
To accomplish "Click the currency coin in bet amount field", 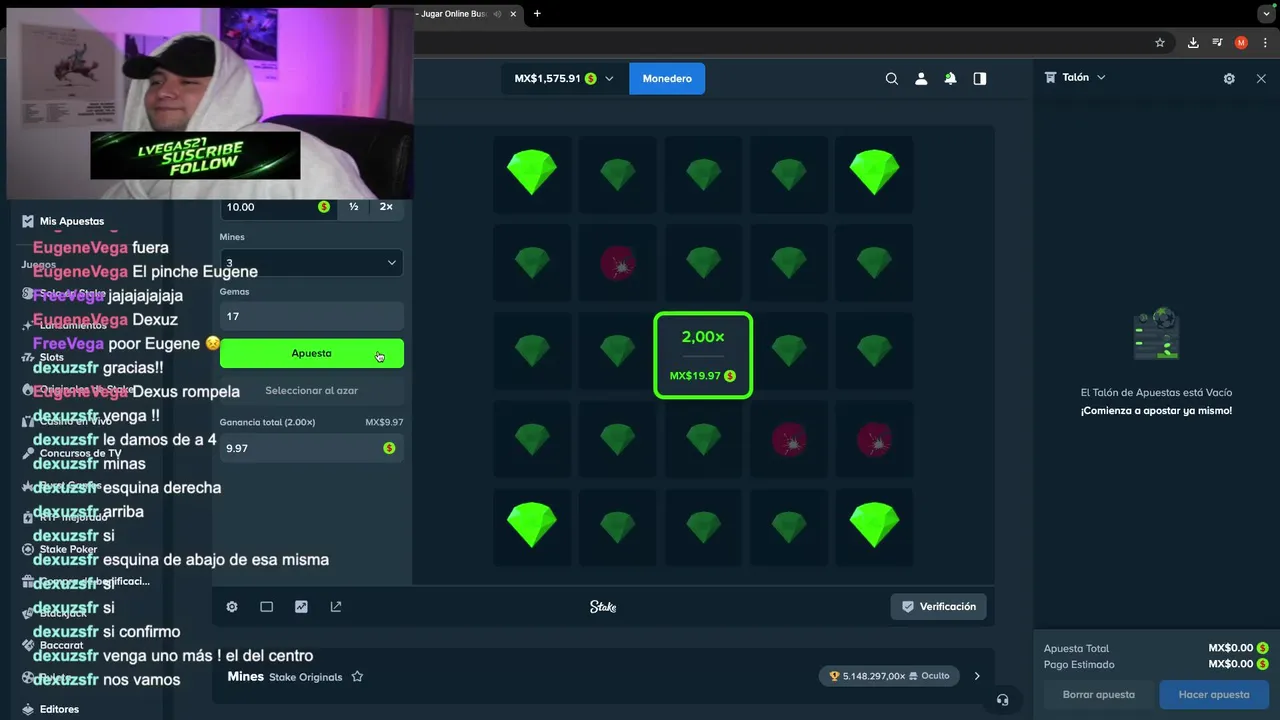I will (324, 207).
